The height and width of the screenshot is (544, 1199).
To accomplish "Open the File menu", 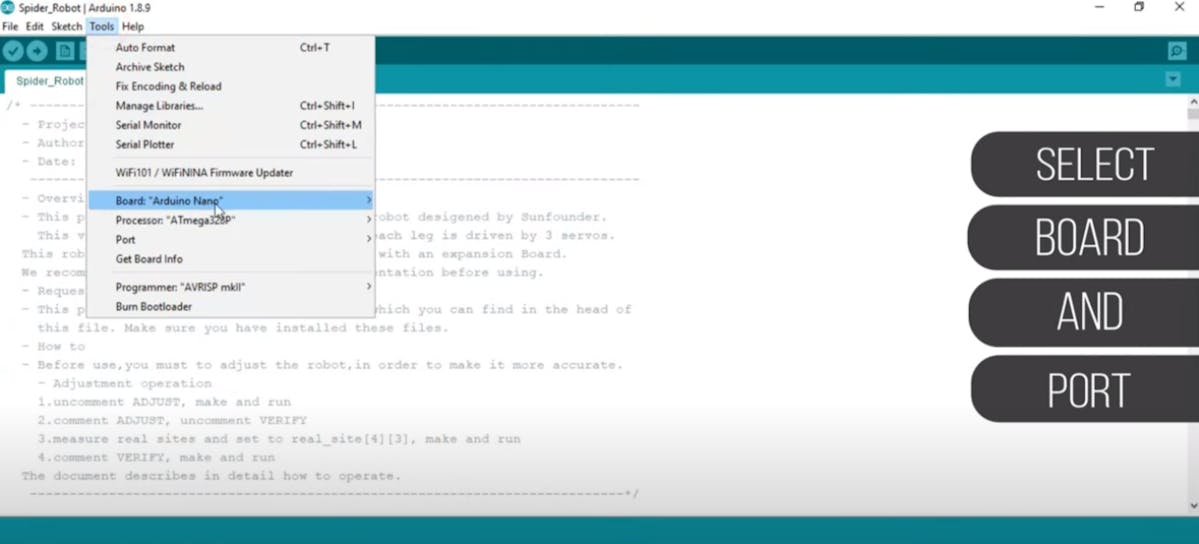I will [x=10, y=27].
